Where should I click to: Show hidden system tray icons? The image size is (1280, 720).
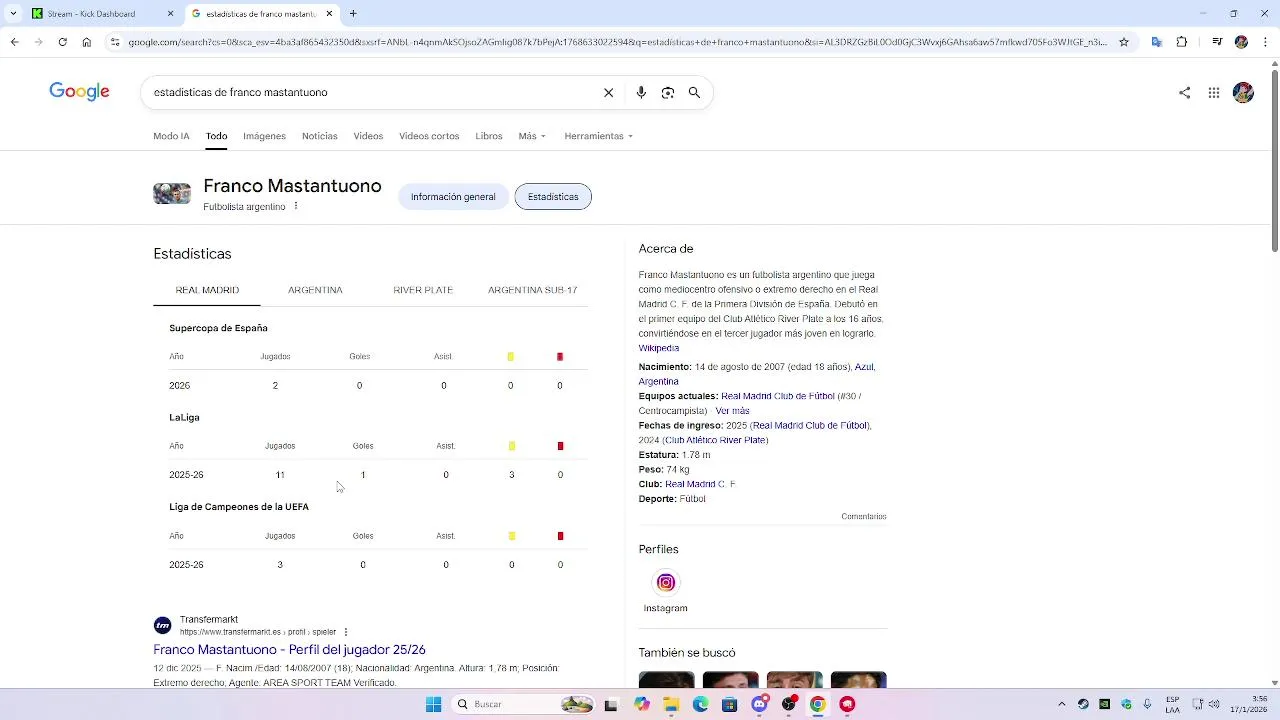[1062, 704]
